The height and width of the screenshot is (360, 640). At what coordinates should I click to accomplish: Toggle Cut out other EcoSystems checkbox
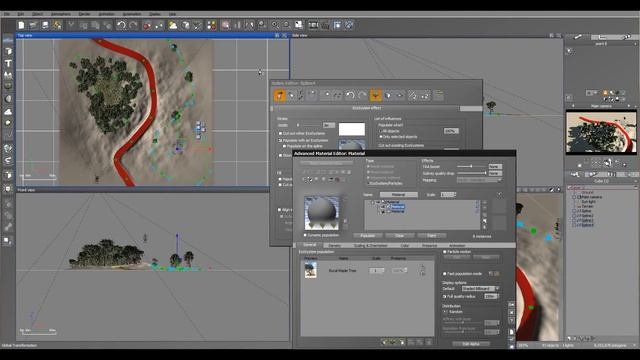(280, 133)
